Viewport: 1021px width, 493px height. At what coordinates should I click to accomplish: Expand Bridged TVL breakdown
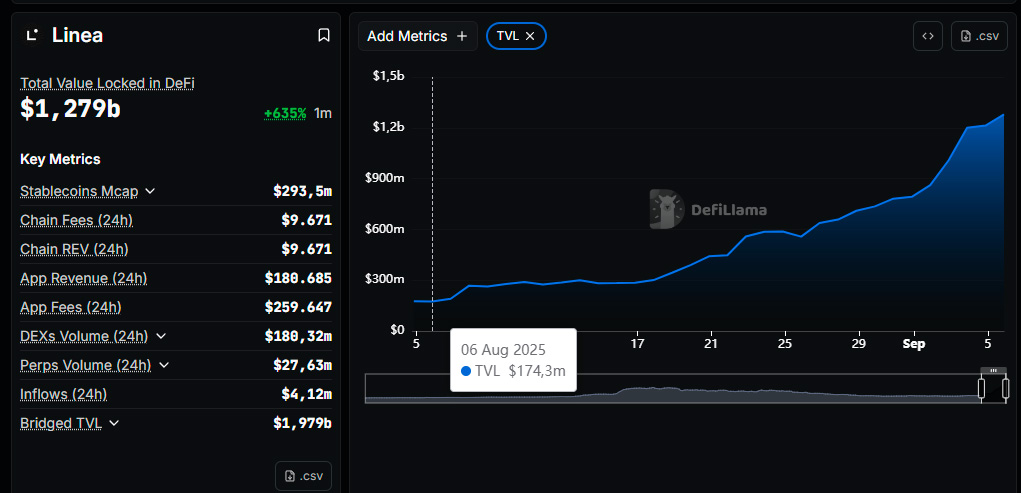click(114, 423)
